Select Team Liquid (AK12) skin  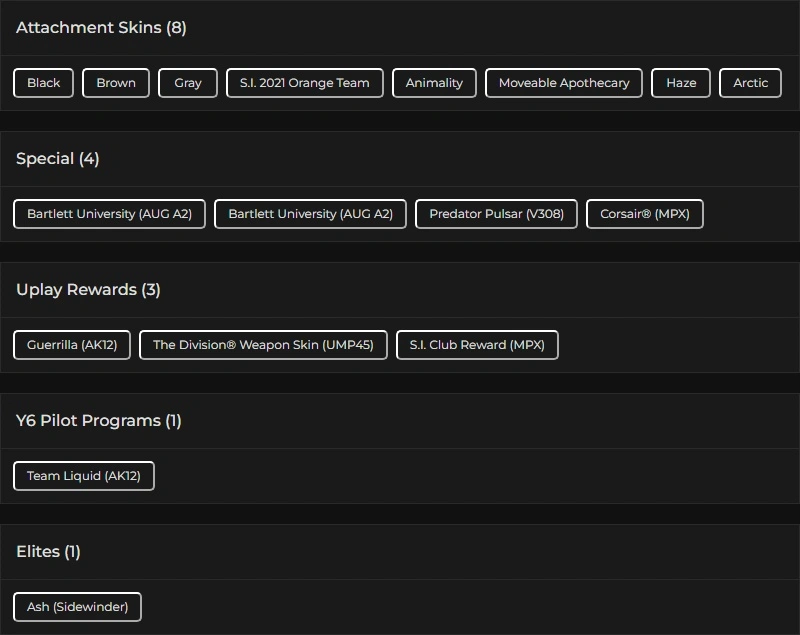[84, 476]
